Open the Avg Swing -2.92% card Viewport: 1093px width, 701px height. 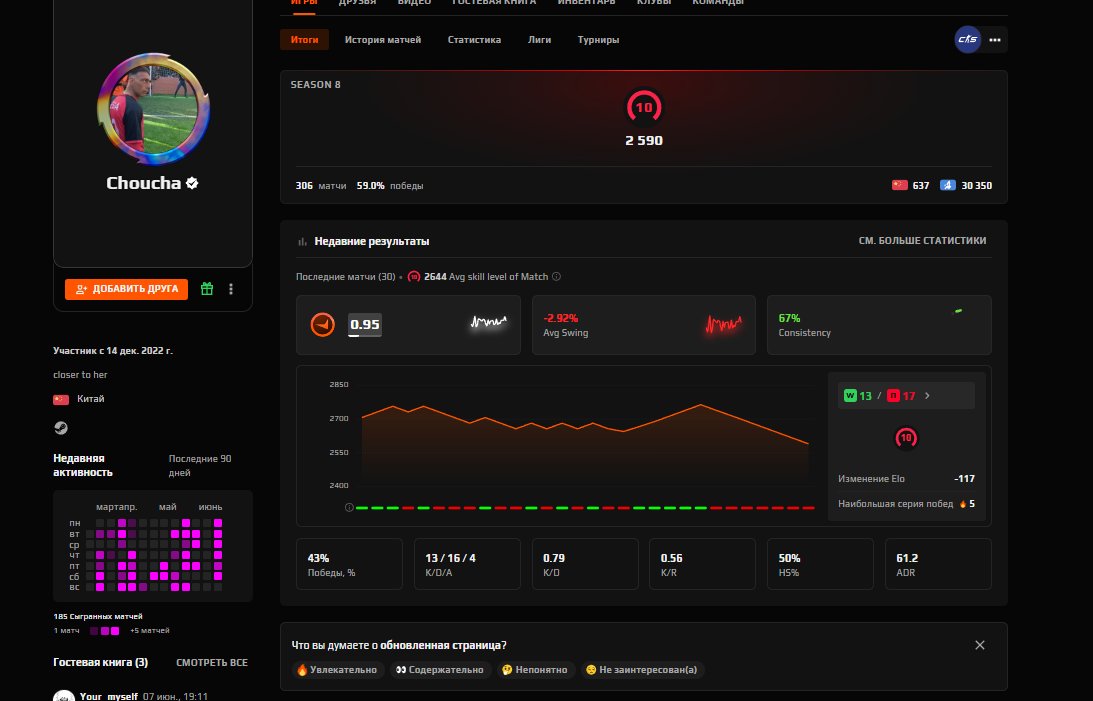(643, 325)
